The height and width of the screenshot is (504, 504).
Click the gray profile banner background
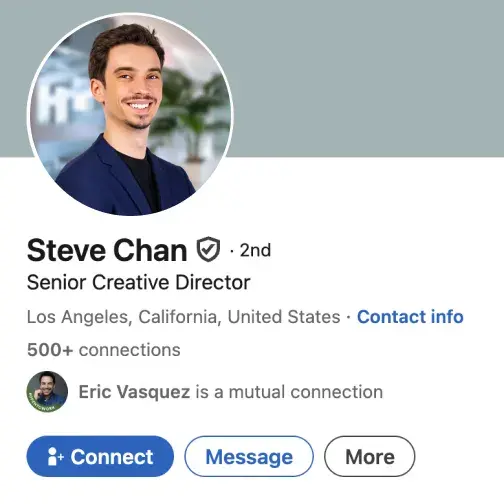point(367,78)
